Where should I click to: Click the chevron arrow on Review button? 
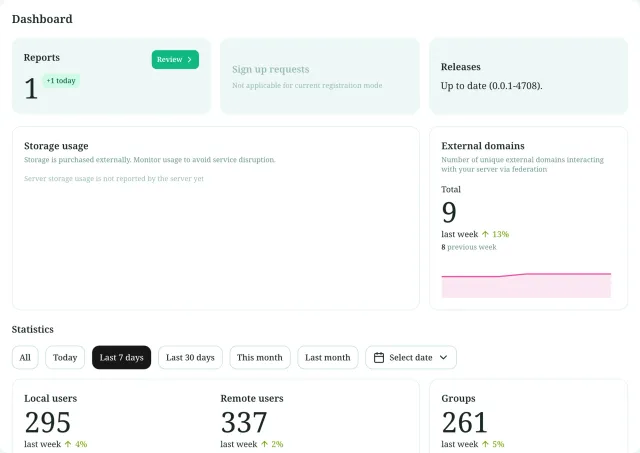coord(189,60)
